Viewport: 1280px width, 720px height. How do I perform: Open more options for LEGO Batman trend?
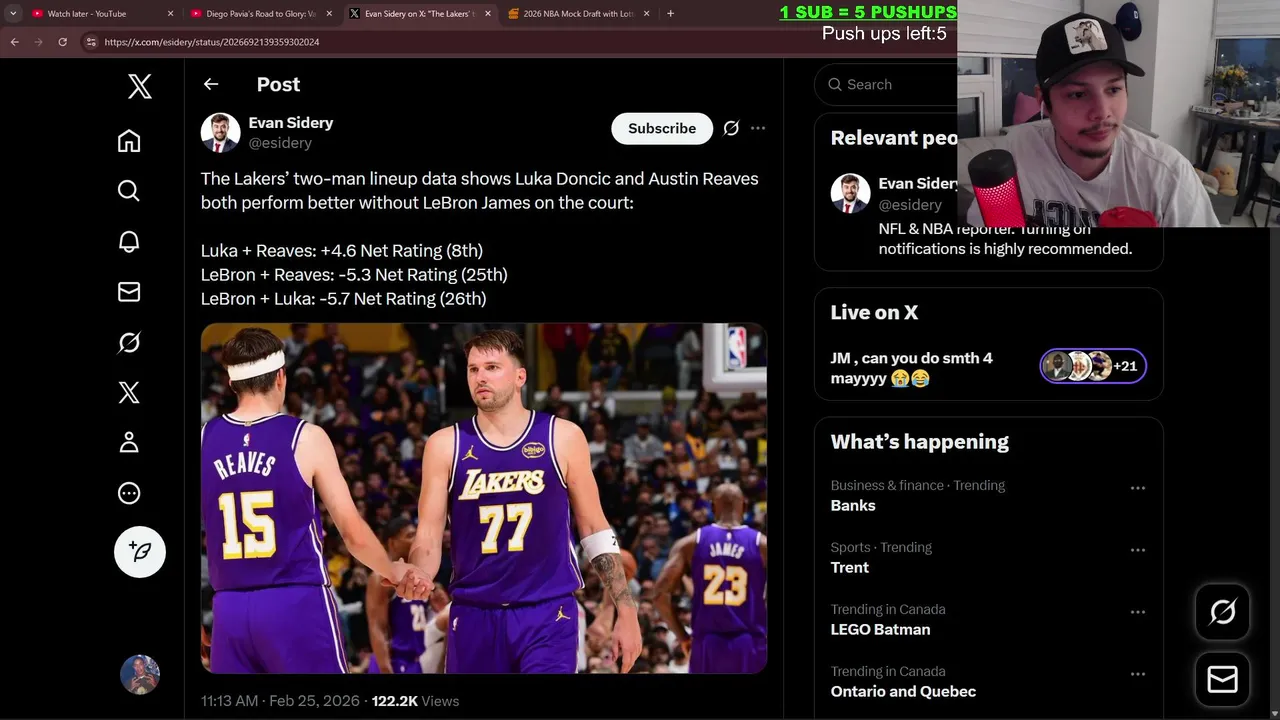pos(1137,612)
